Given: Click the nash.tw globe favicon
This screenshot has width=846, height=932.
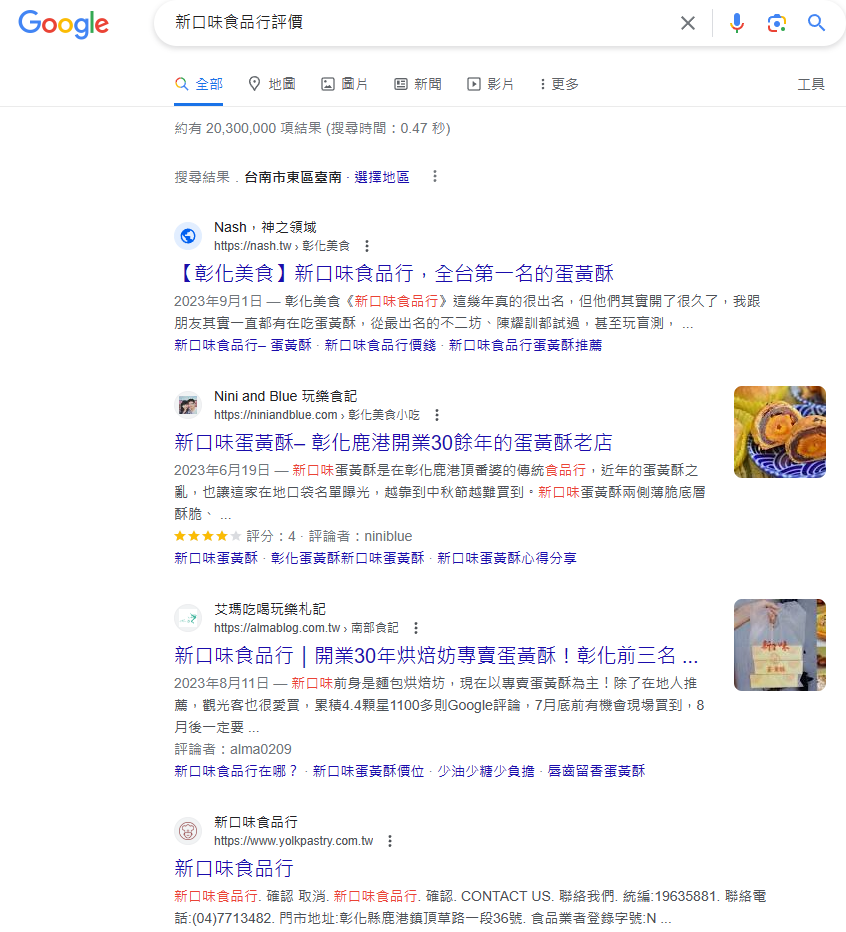Looking at the screenshot, I should [x=188, y=236].
